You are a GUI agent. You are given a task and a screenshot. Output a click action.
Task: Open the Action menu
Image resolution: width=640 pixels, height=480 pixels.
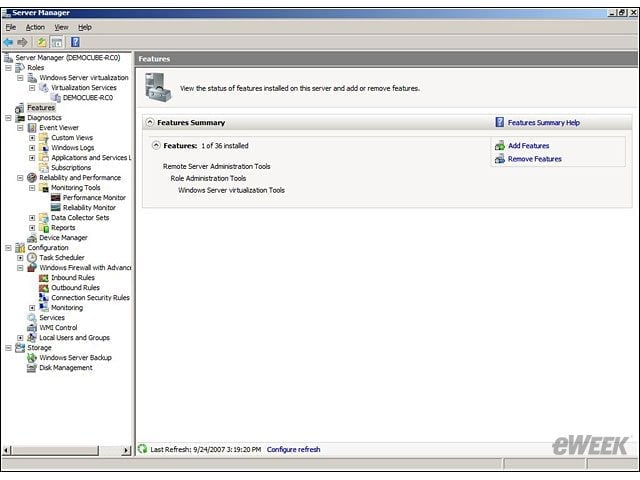tap(35, 27)
